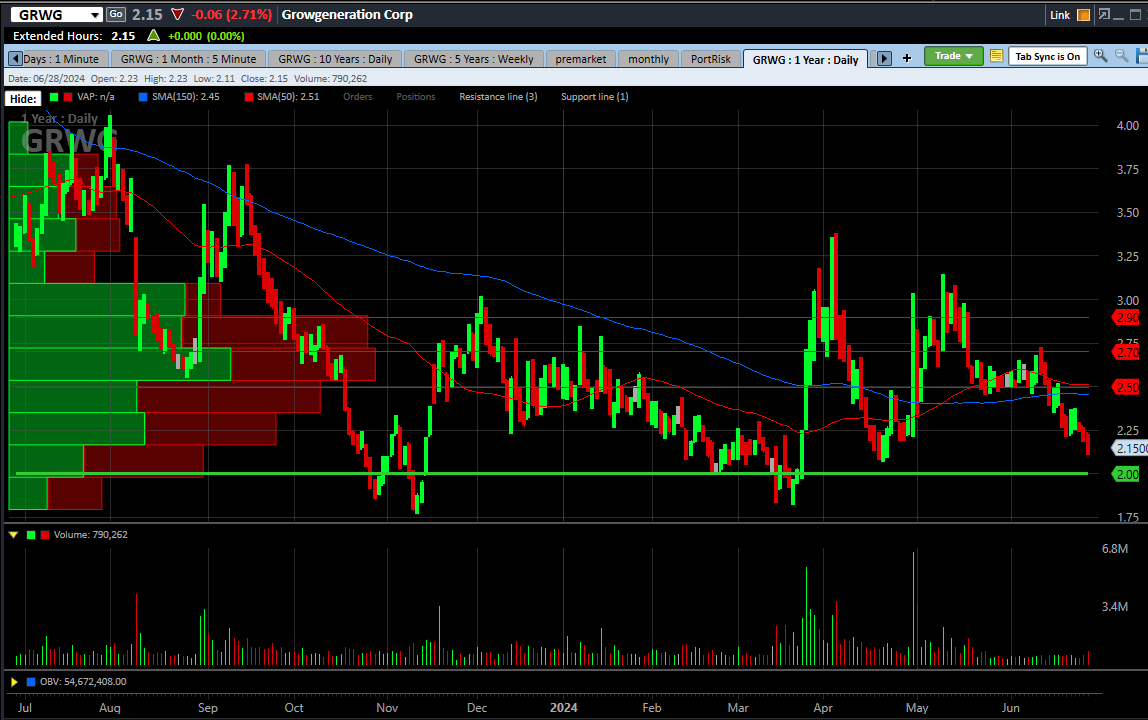Switch to the GRWG 5 Years Weekly tab
Screen dimensions: 1148x720
coord(473,58)
